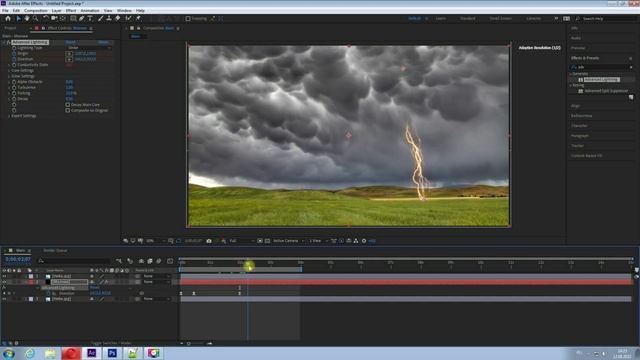
Task: Open the Lightning Type dropdown
Action: (89, 48)
